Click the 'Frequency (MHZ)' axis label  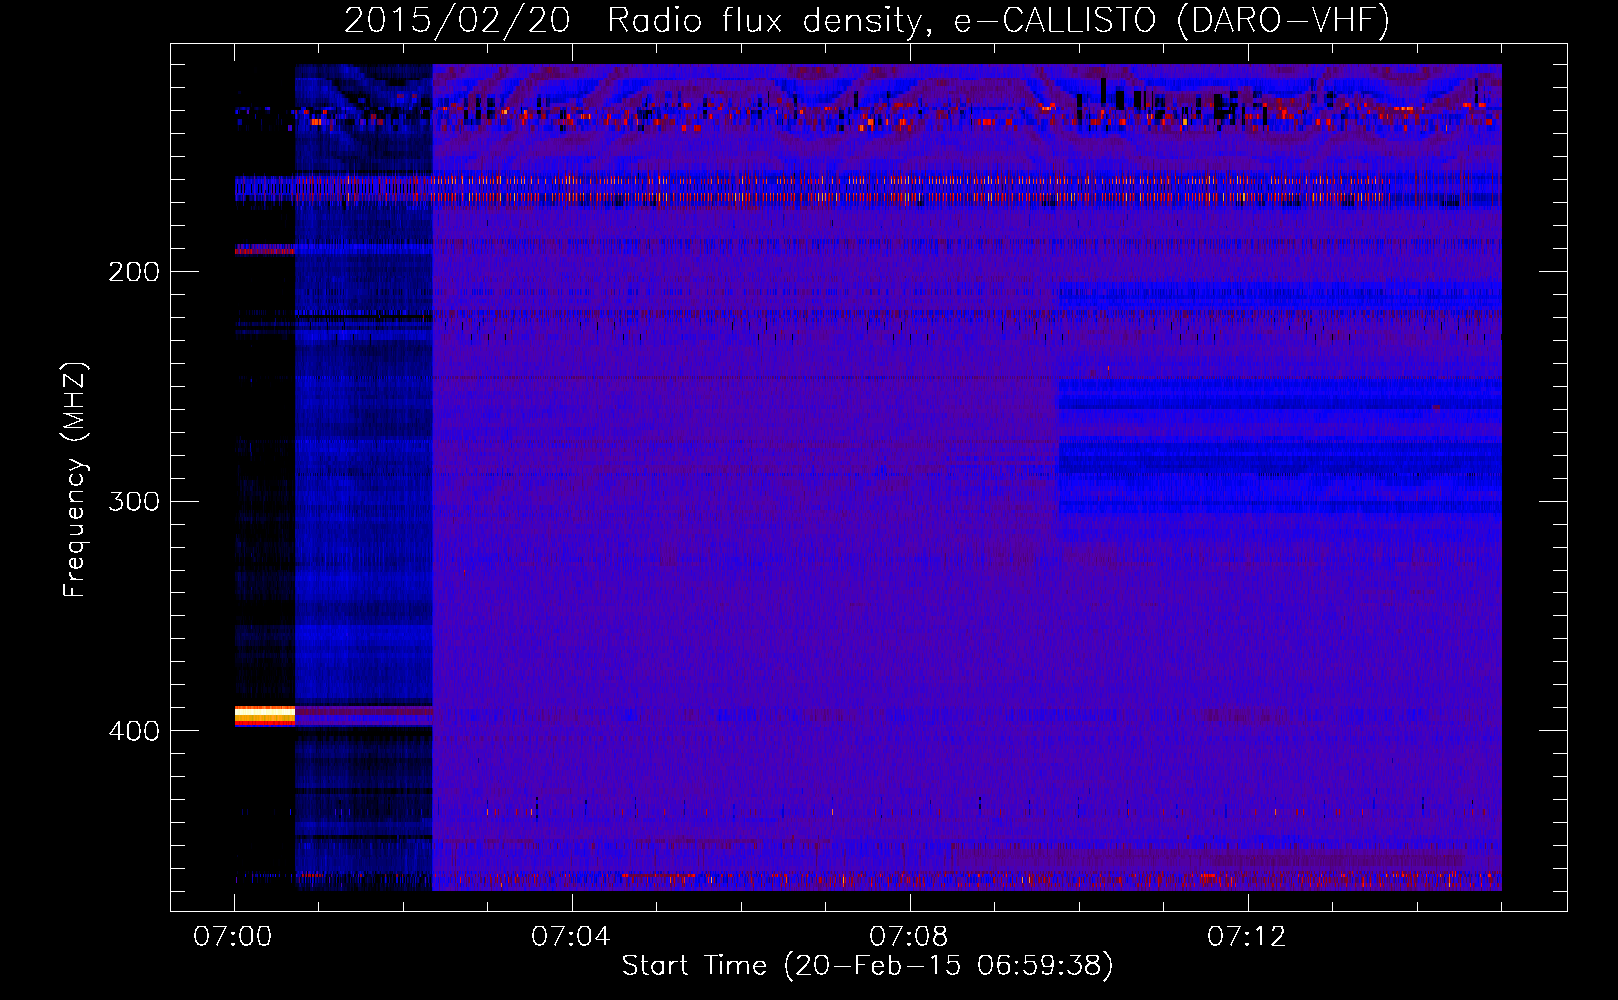pos(75,480)
